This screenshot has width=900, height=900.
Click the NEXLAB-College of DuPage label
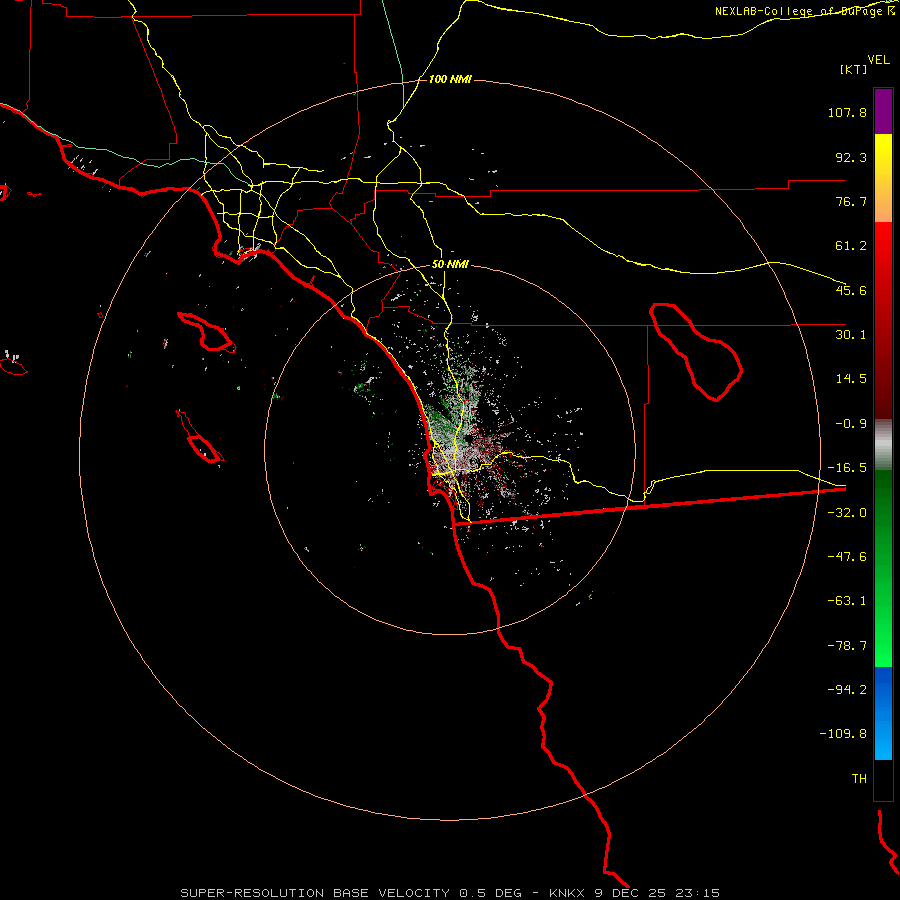[800, 11]
